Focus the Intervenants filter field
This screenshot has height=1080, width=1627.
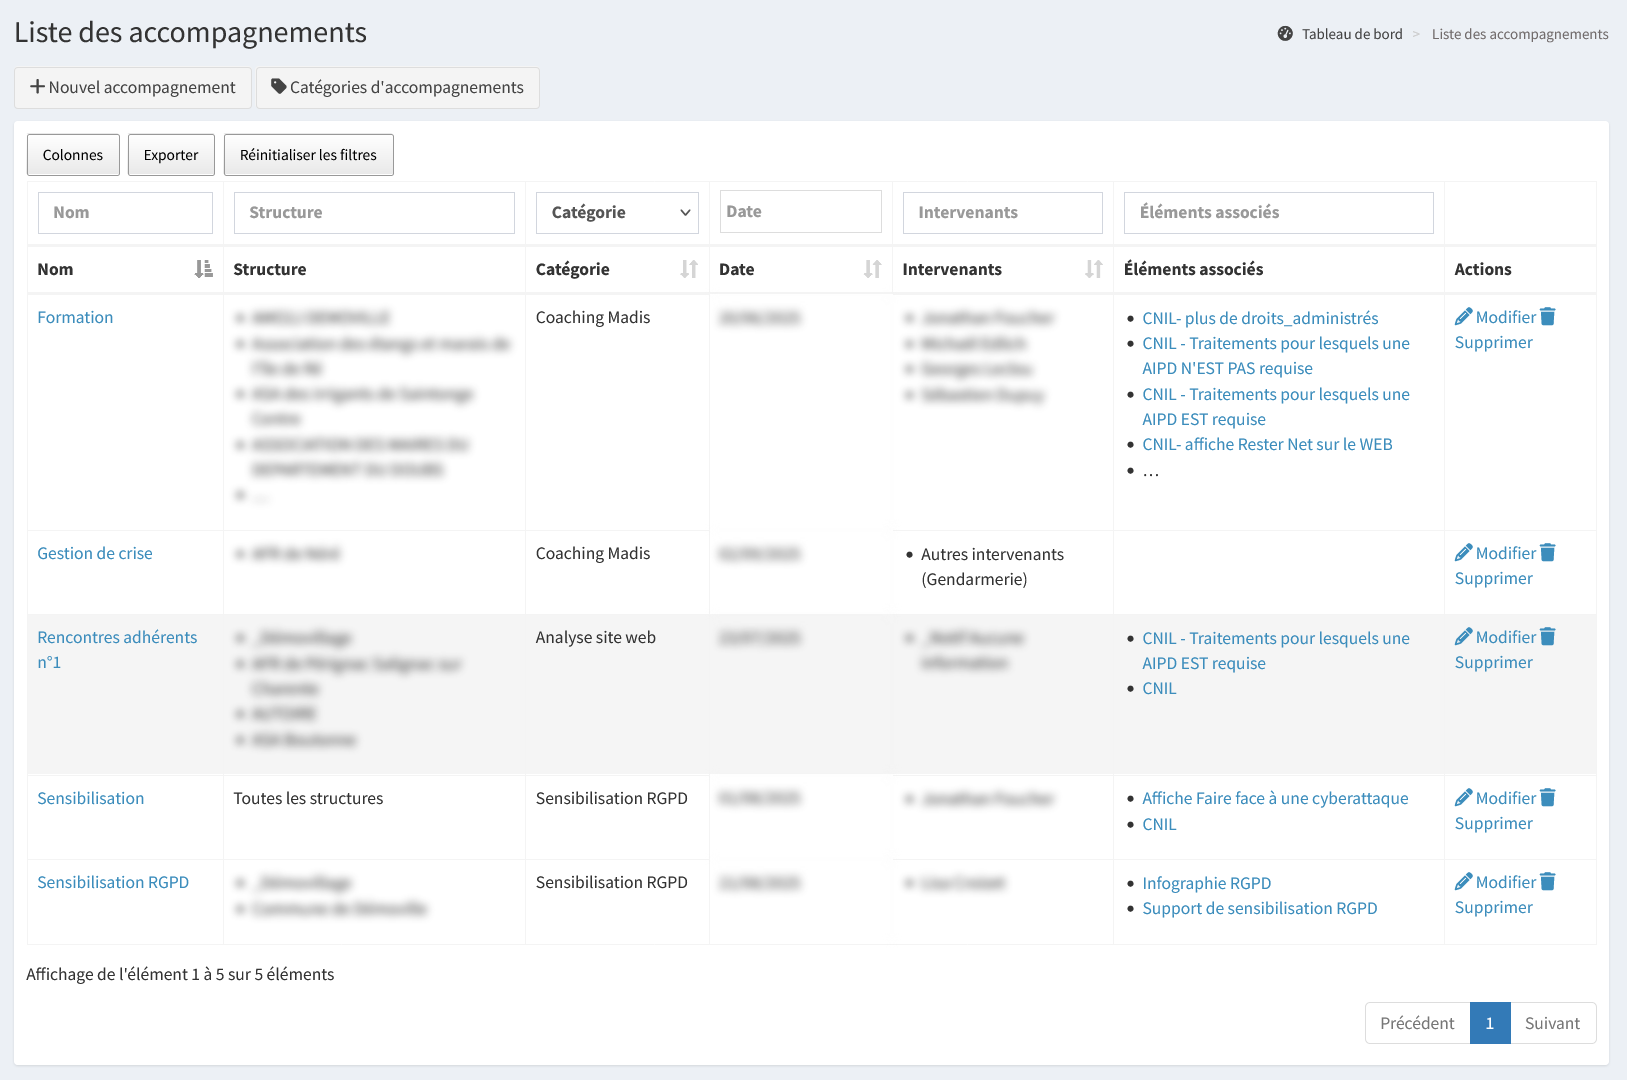point(1003,212)
